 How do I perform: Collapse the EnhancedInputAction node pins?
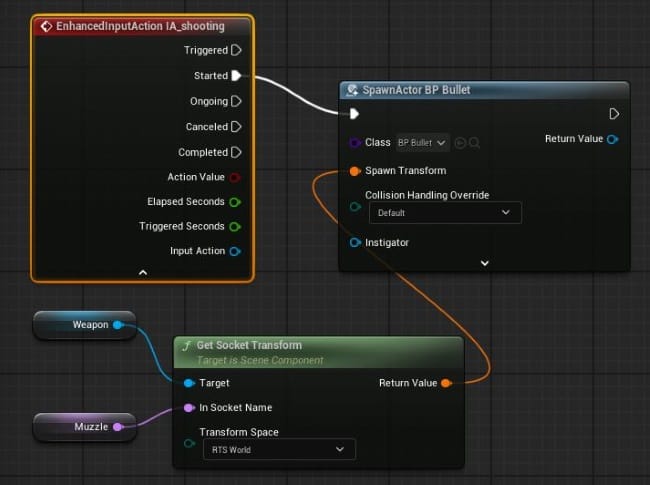[143, 272]
